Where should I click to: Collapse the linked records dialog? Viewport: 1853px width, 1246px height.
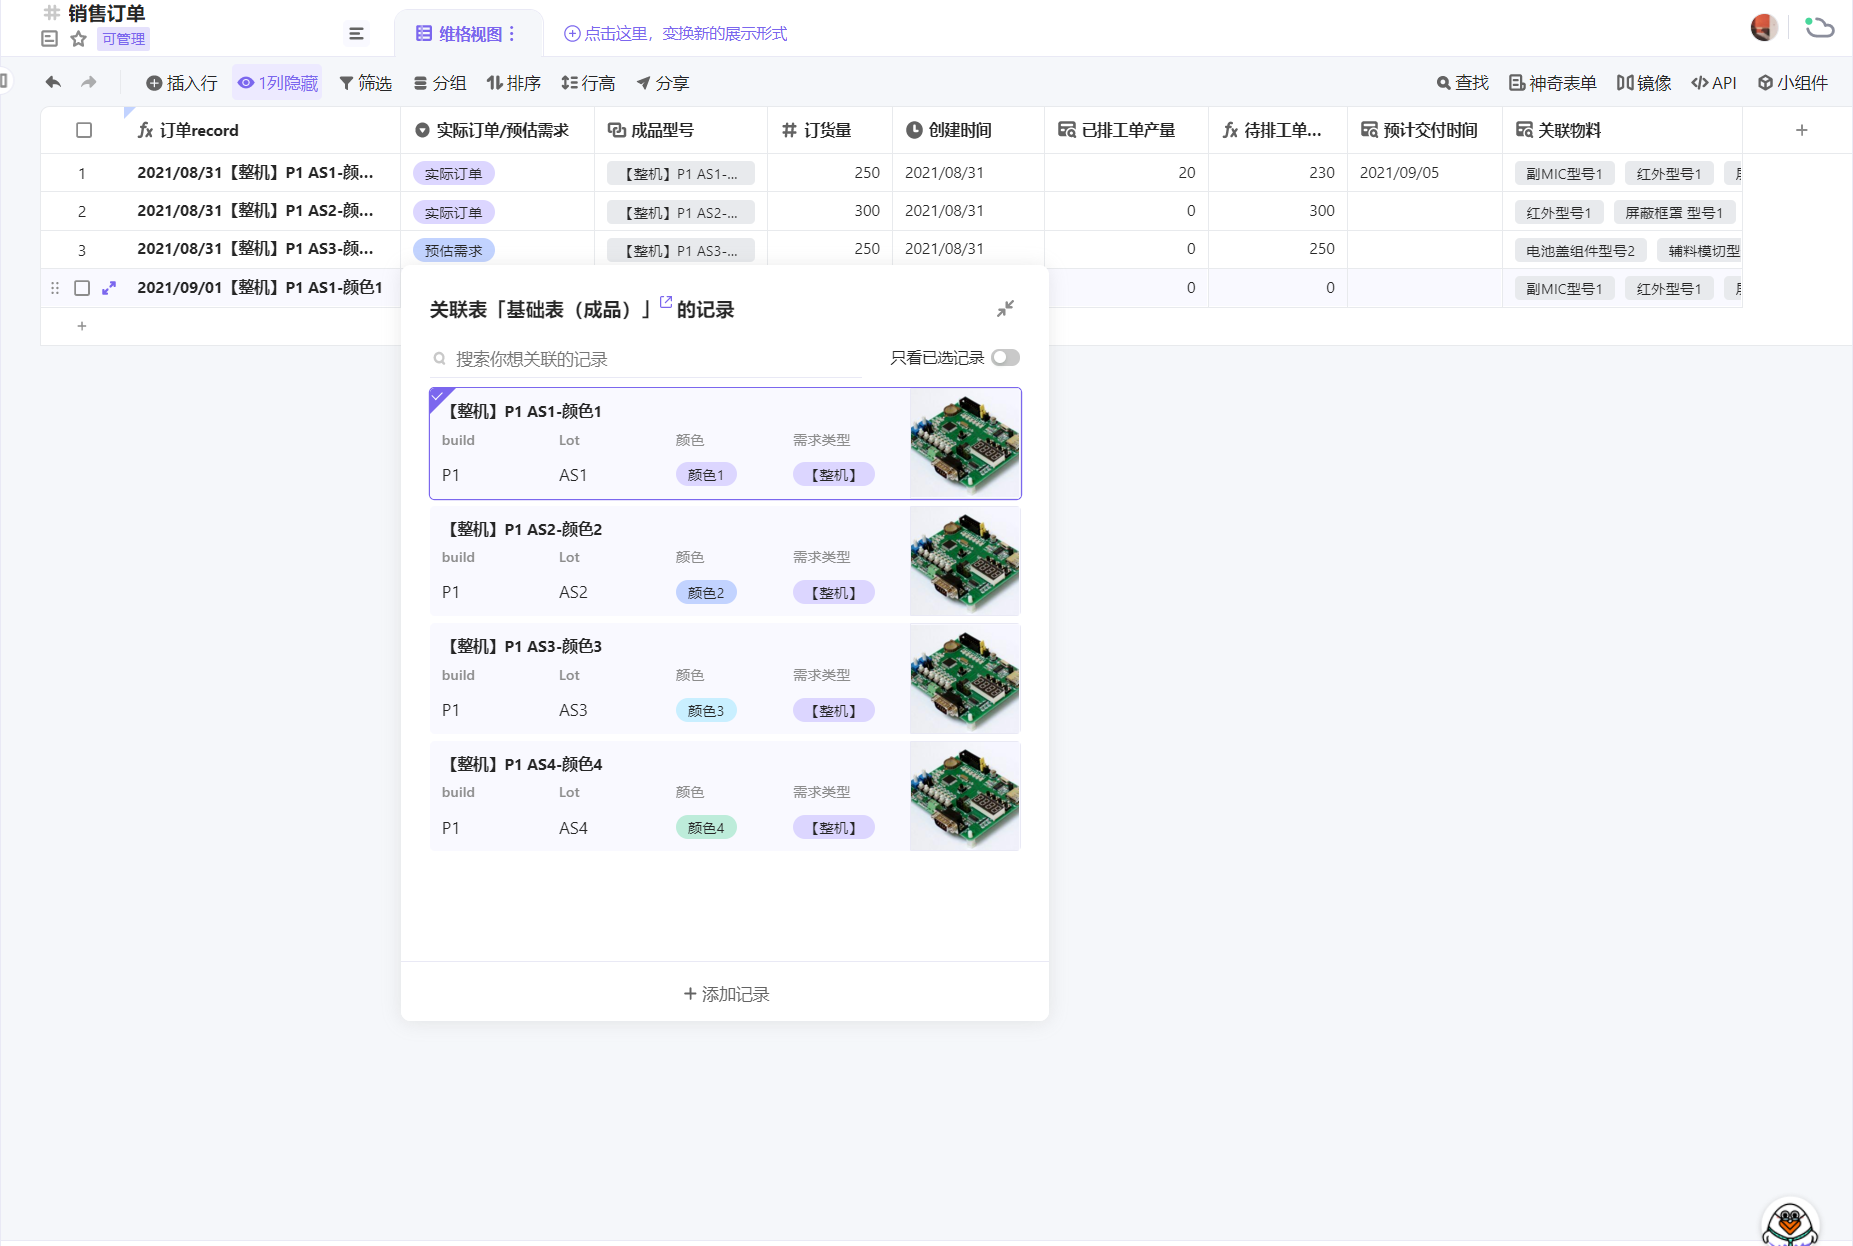coord(1005,309)
